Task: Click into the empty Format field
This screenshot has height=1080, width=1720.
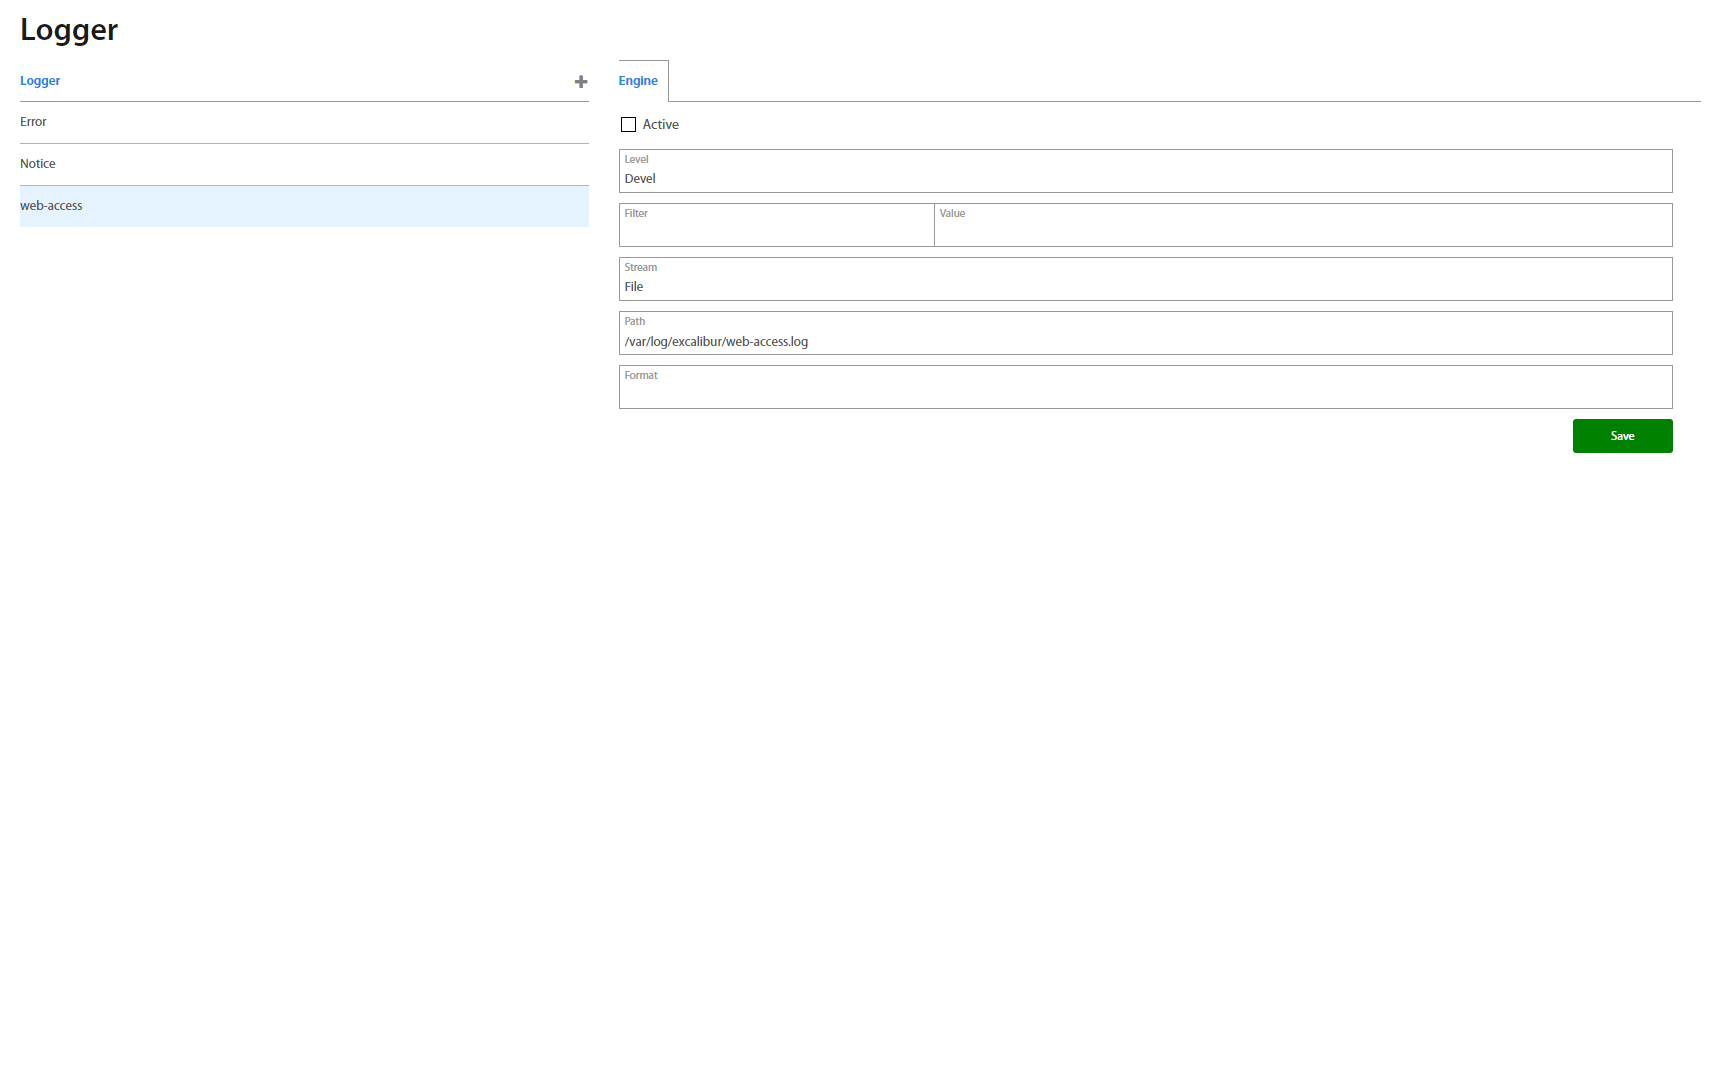Action: 1144,392
